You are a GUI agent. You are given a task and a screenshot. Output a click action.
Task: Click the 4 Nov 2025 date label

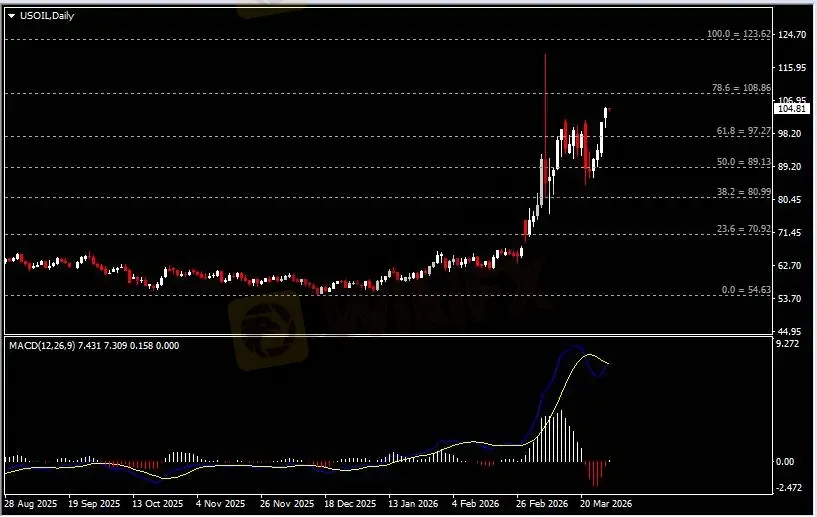click(221, 504)
